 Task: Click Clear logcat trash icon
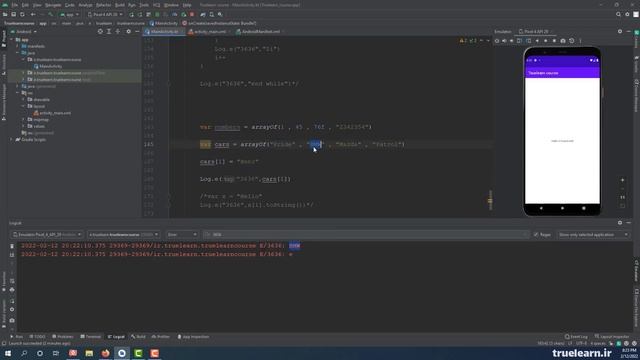(12, 246)
